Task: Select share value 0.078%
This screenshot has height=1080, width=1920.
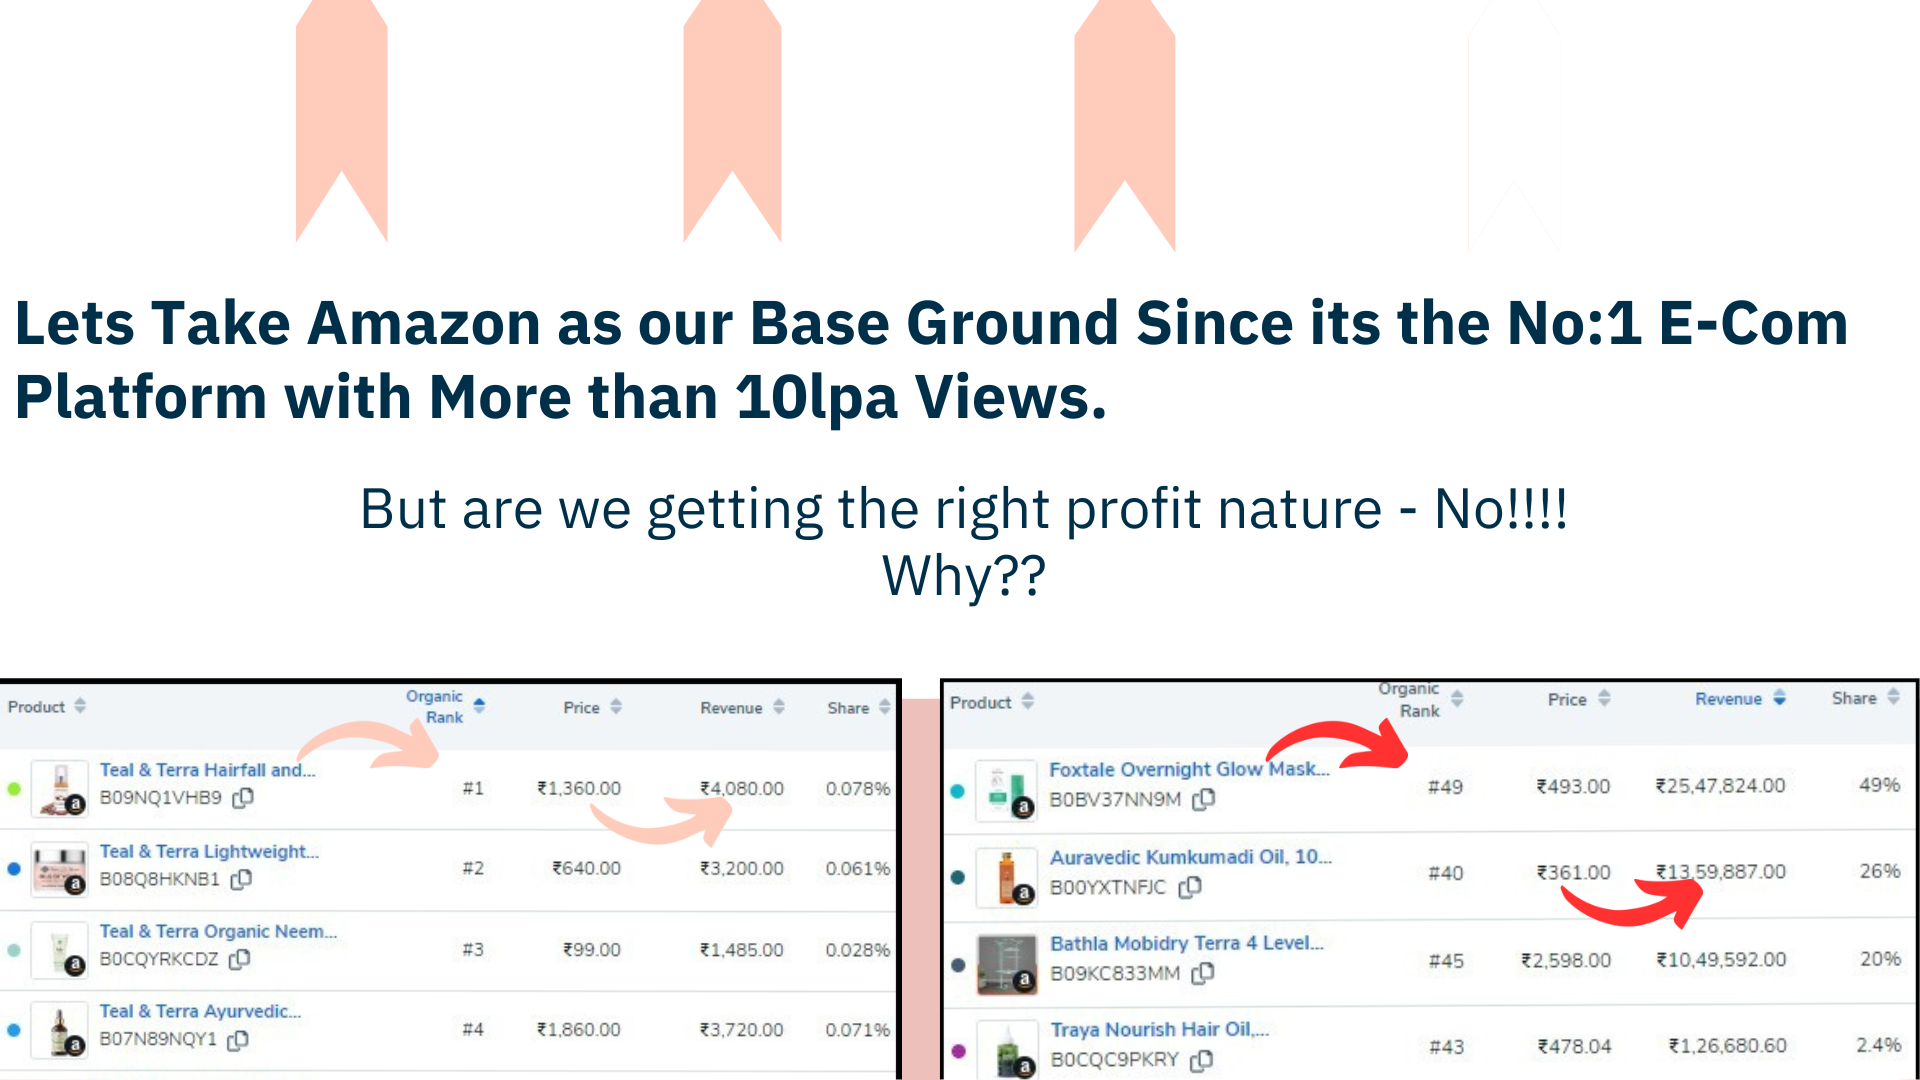Action: pyautogui.click(x=858, y=789)
